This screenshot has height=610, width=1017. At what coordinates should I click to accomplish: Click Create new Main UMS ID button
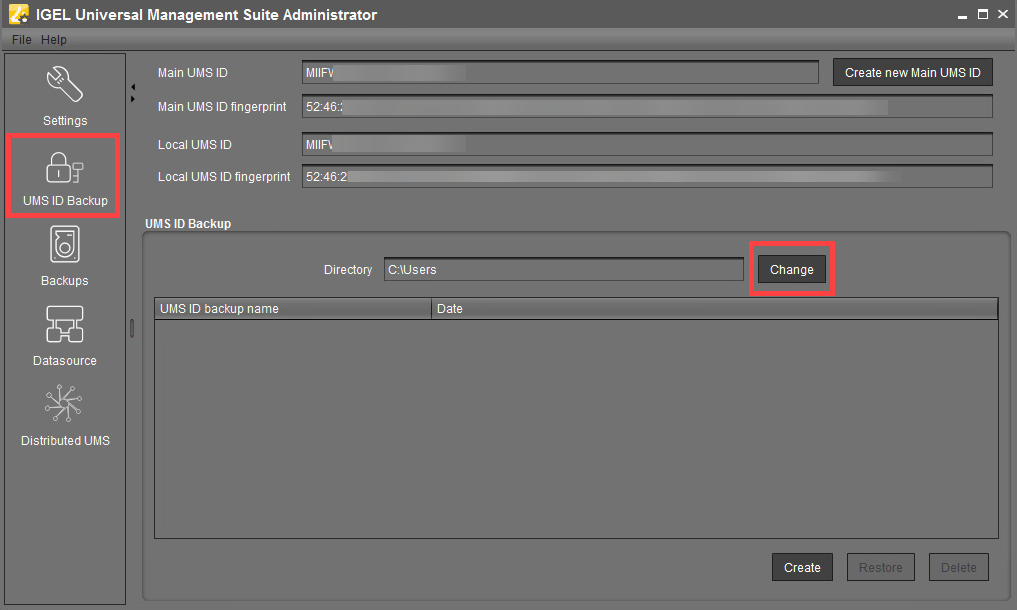coord(912,73)
